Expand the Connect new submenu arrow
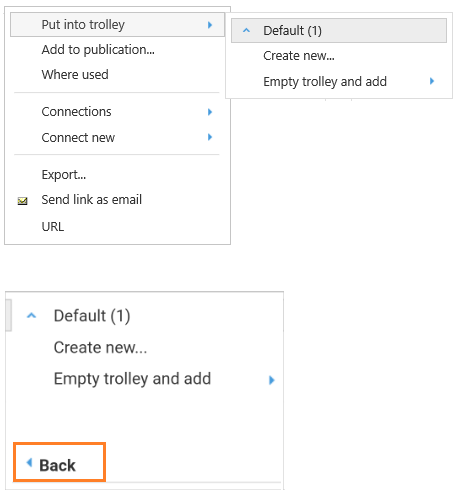 [210, 137]
